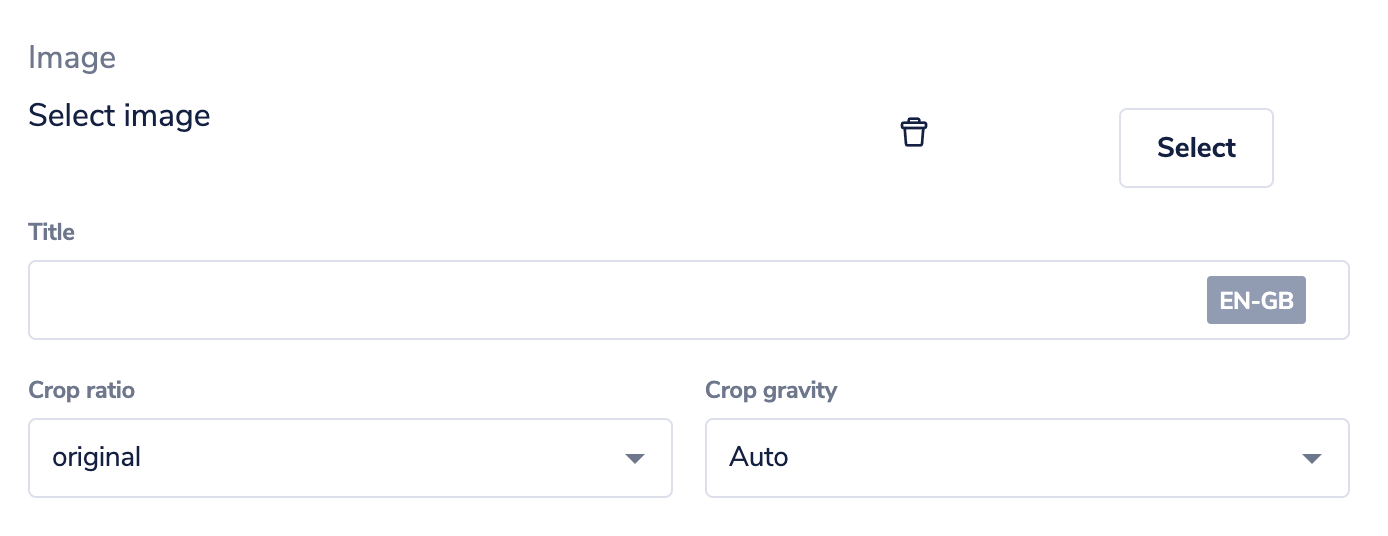Click the Crop gravity label
This screenshot has width=1388, height=536.
(x=771, y=390)
